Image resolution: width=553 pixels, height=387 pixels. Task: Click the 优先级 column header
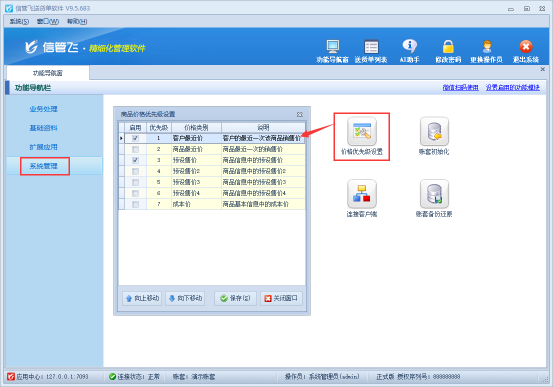pyautogui.click(x=159, y=127)
